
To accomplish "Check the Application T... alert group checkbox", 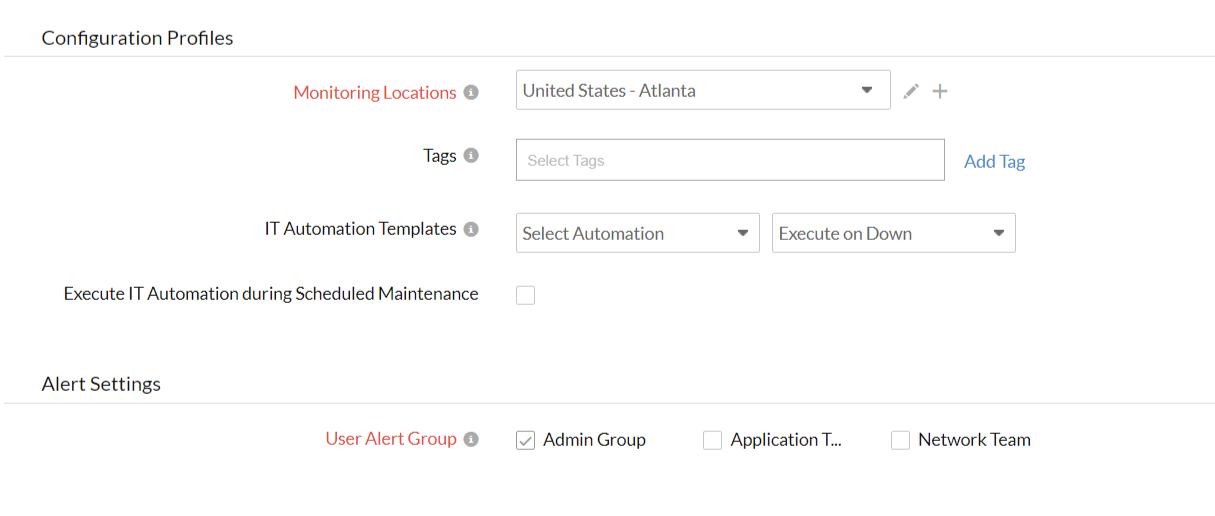I will point(712,440).
